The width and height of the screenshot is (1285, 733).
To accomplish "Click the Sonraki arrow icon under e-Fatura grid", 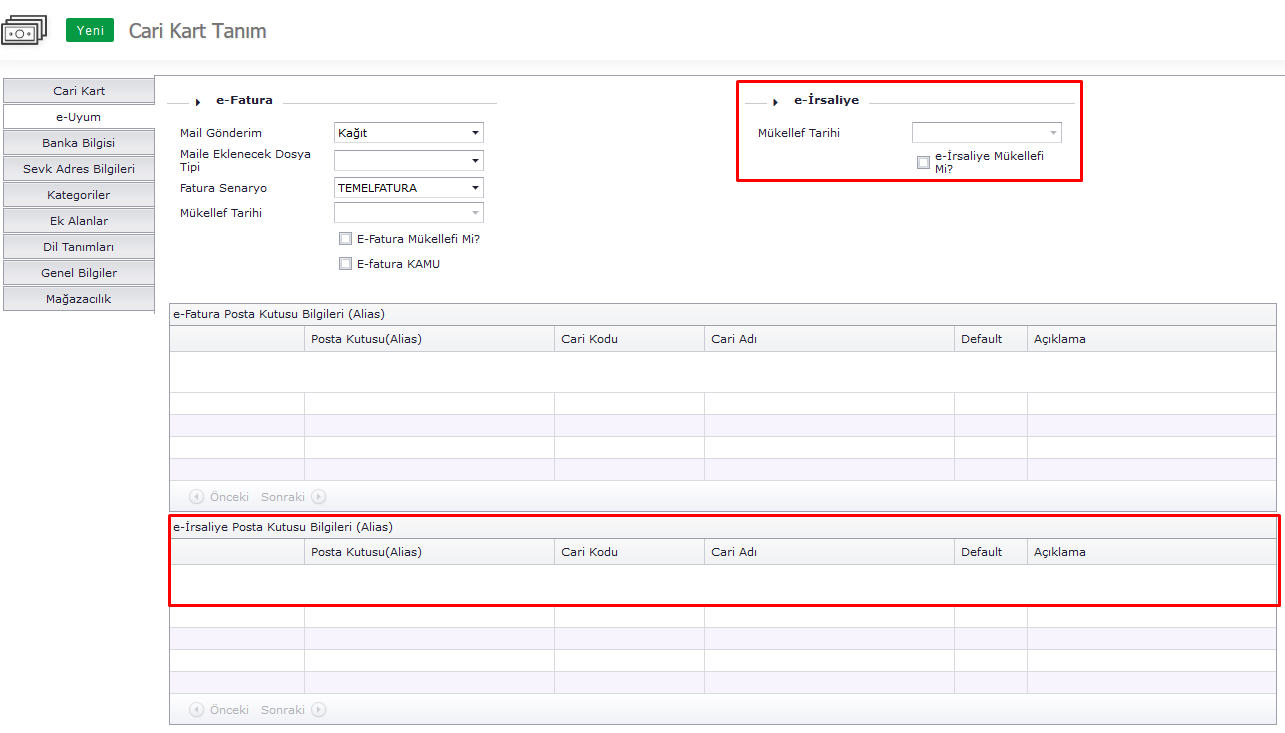I will point(318,497).
